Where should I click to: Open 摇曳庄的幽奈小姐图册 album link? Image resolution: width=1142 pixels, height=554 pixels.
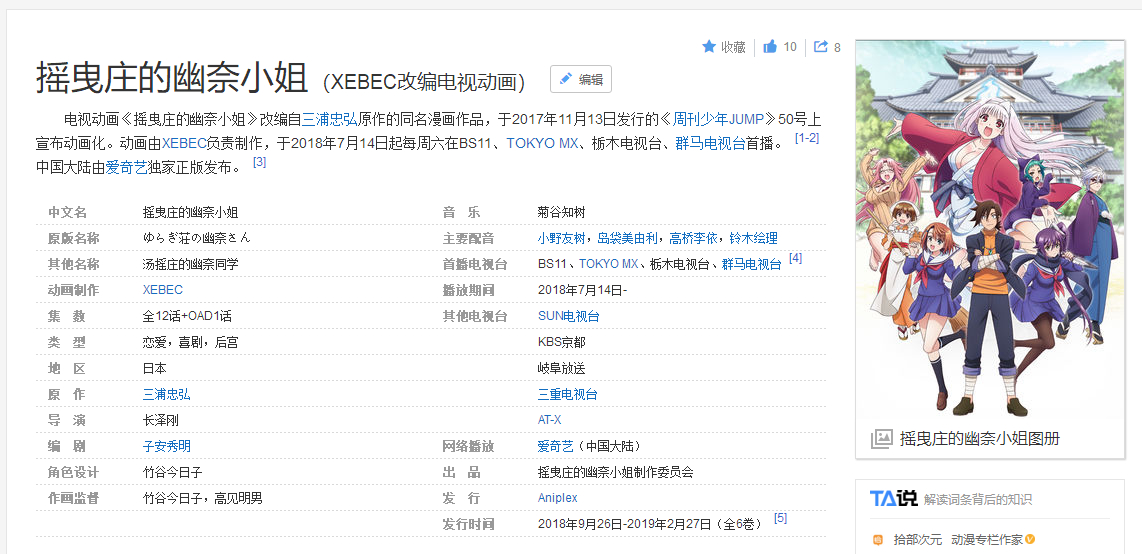(980, 438)
